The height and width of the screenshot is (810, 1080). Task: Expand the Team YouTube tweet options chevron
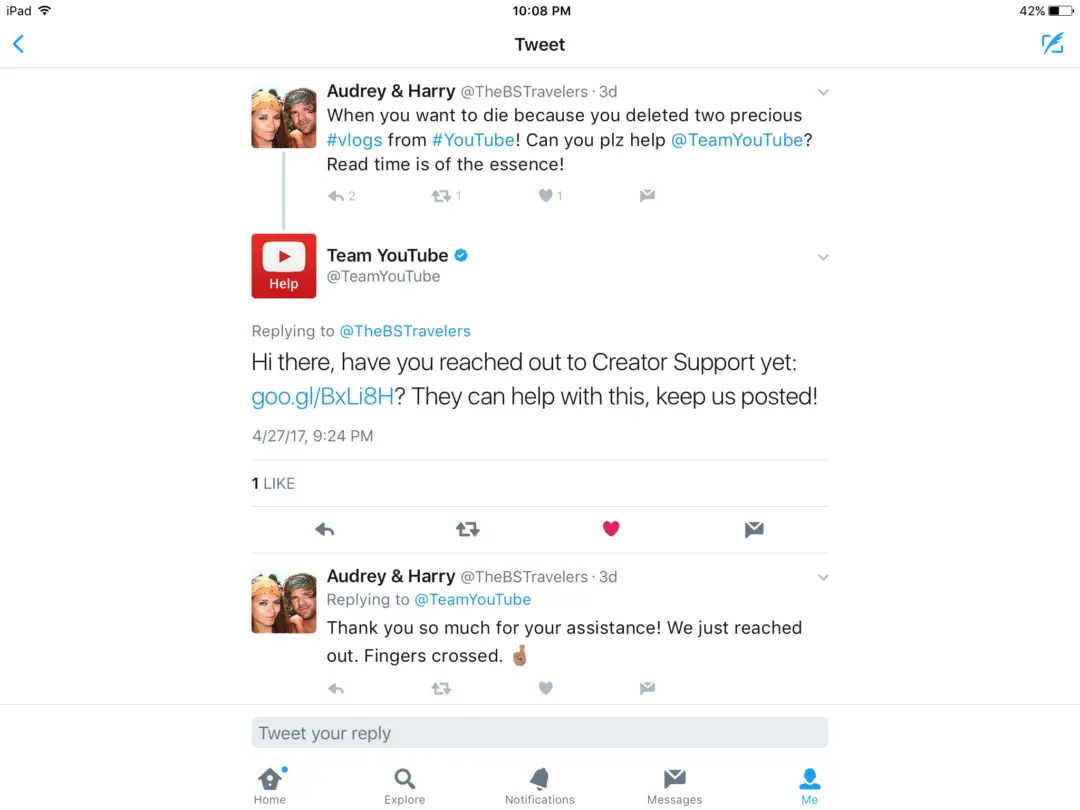coord(823,257)
